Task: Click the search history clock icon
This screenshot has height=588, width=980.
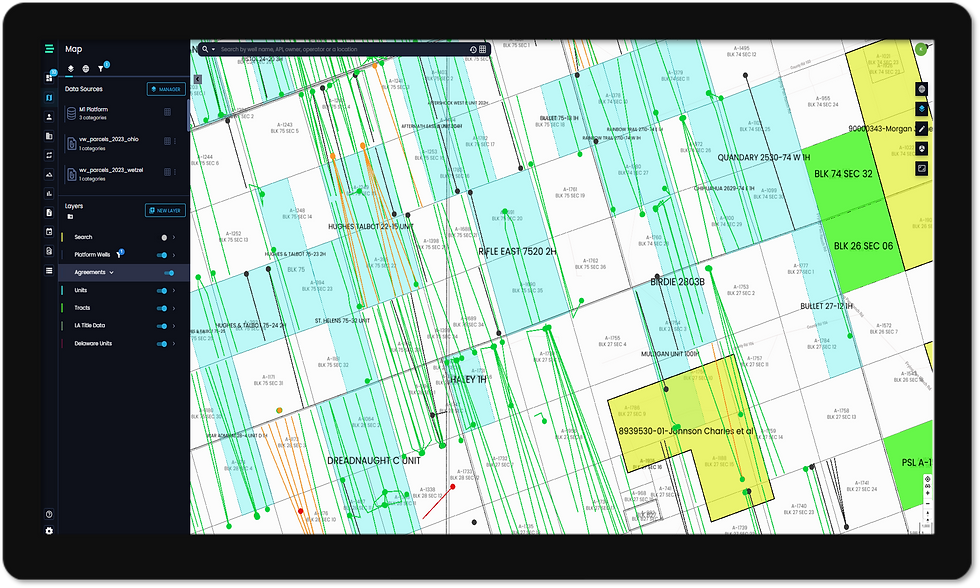Action: (471, 49)
